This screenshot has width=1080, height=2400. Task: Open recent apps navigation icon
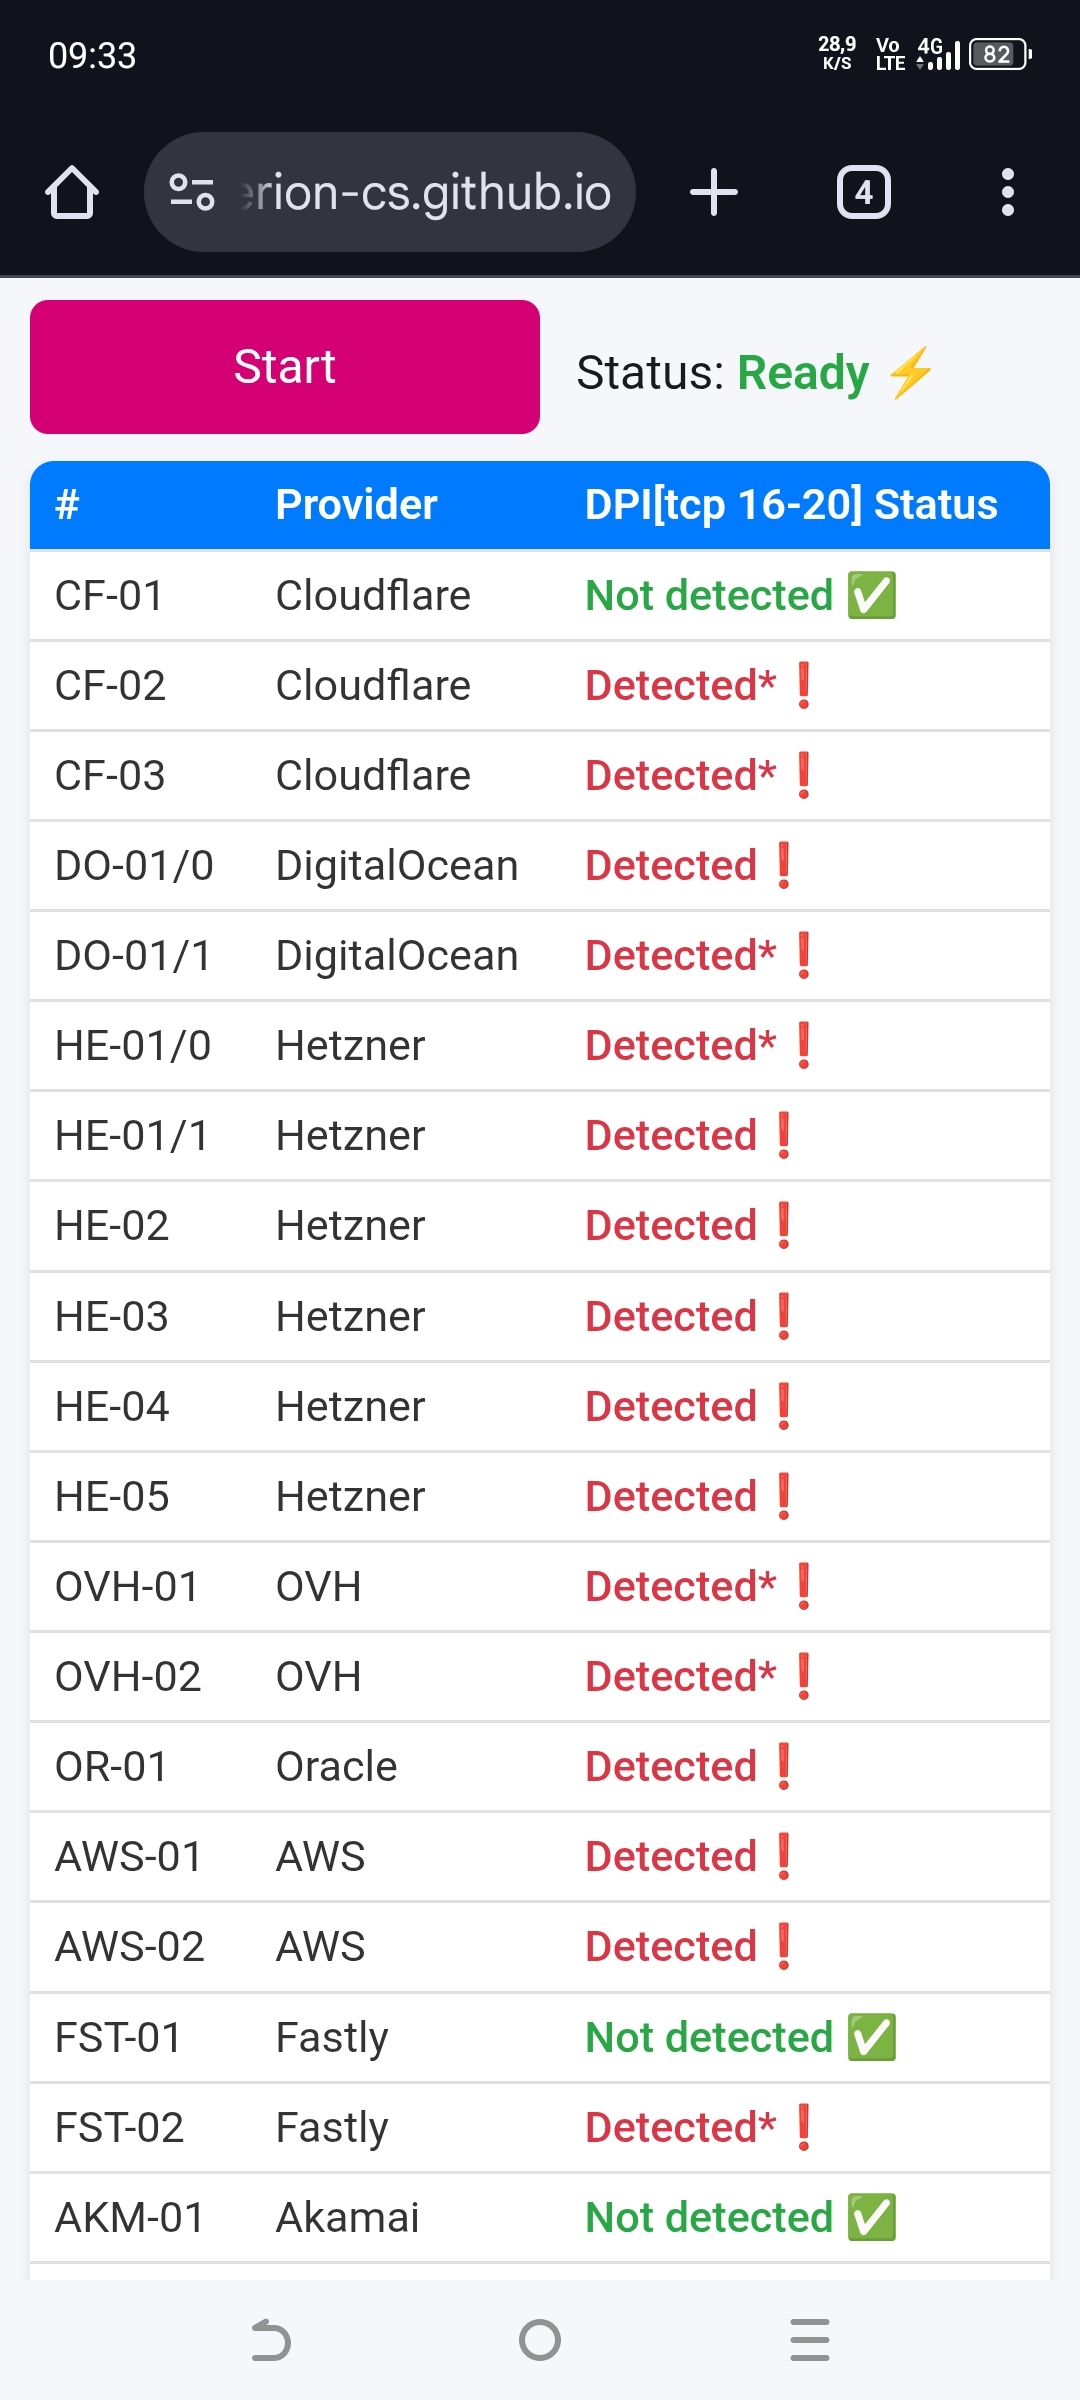[810, 2340]
